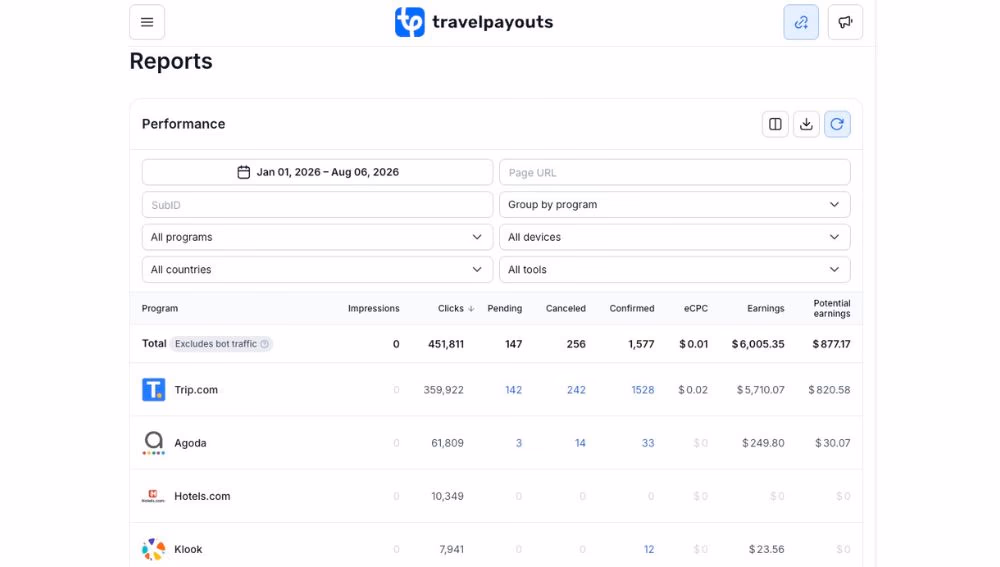1000x567 pixels.
Task: Click the Trip.com program logo
Action: click(x=154, y=390)
